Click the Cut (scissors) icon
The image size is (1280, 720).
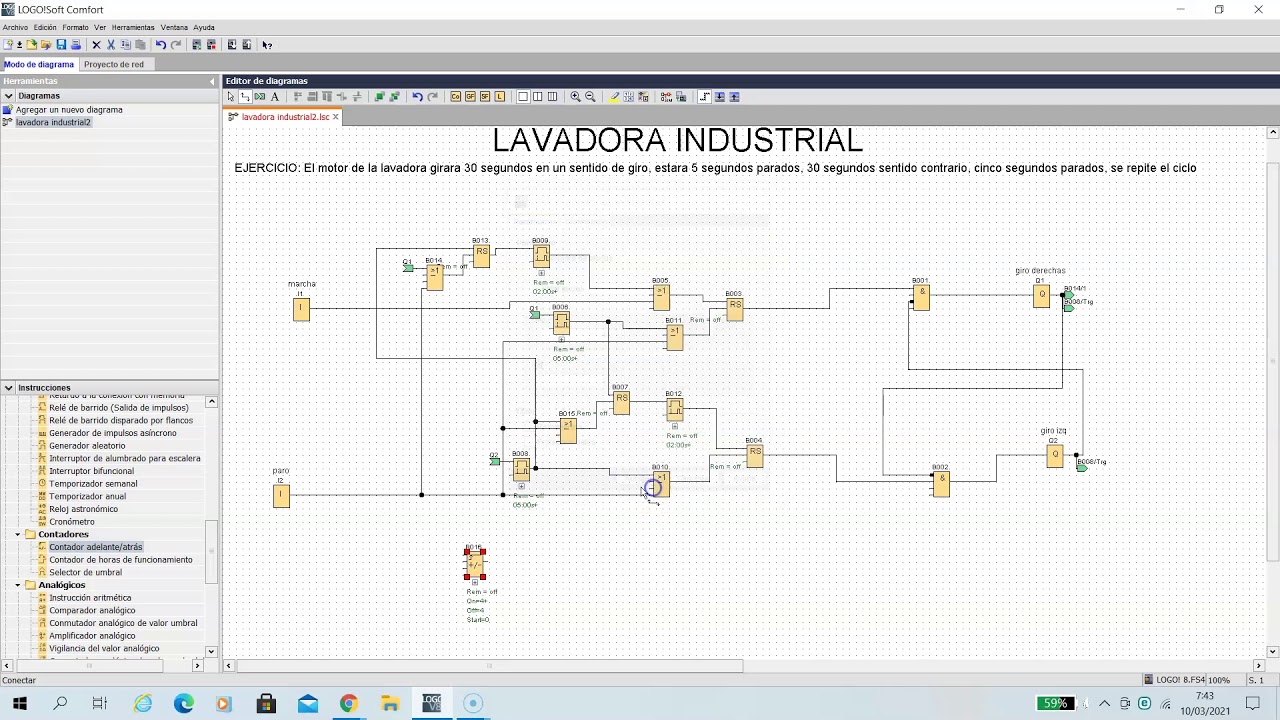111,45
